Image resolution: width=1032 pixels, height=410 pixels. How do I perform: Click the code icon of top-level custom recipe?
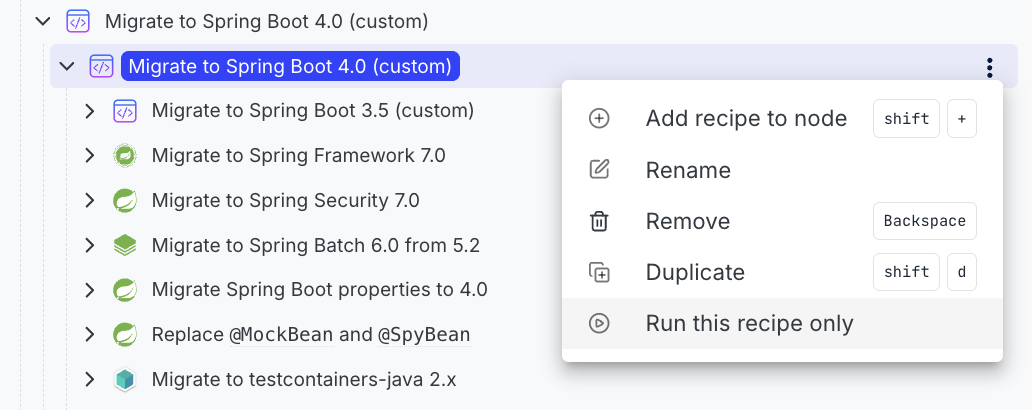78,22
